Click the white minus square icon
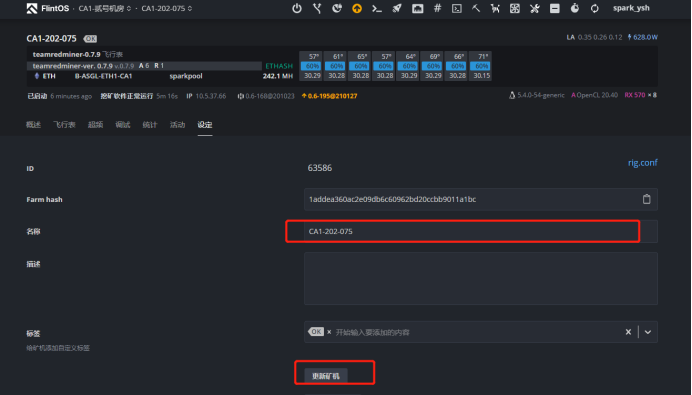Screen dimensions: 692x395 [555, 8]
